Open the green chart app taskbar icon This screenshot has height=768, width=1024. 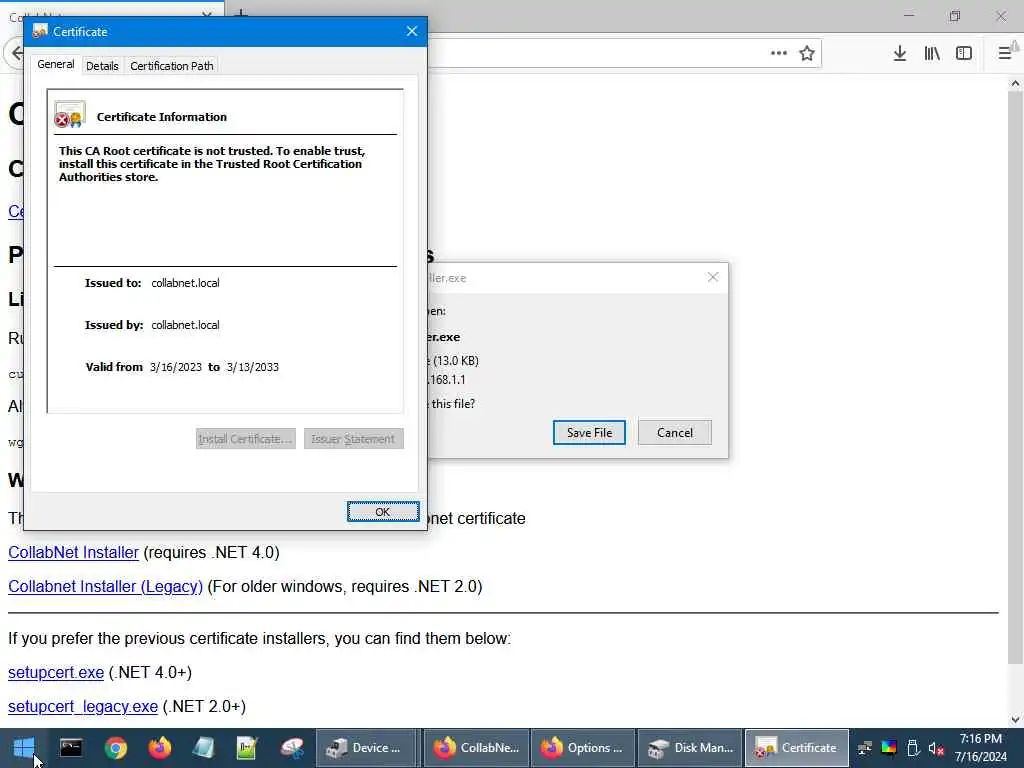coord(247,748)
